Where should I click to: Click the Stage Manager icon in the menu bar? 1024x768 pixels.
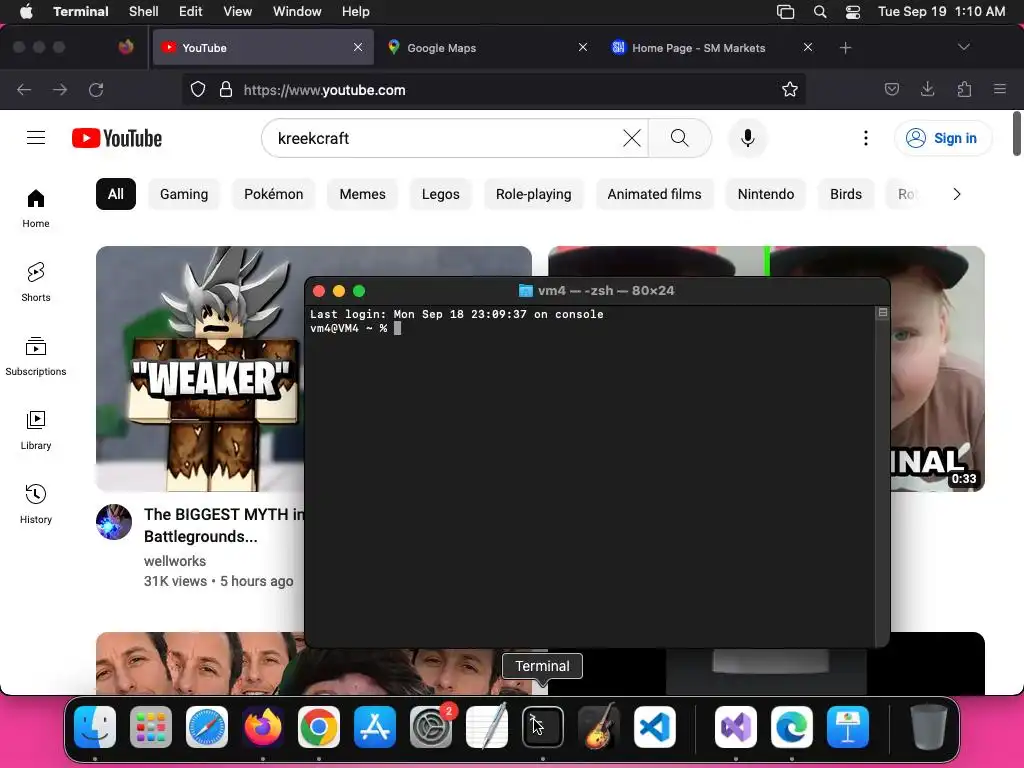coord(786,11)
